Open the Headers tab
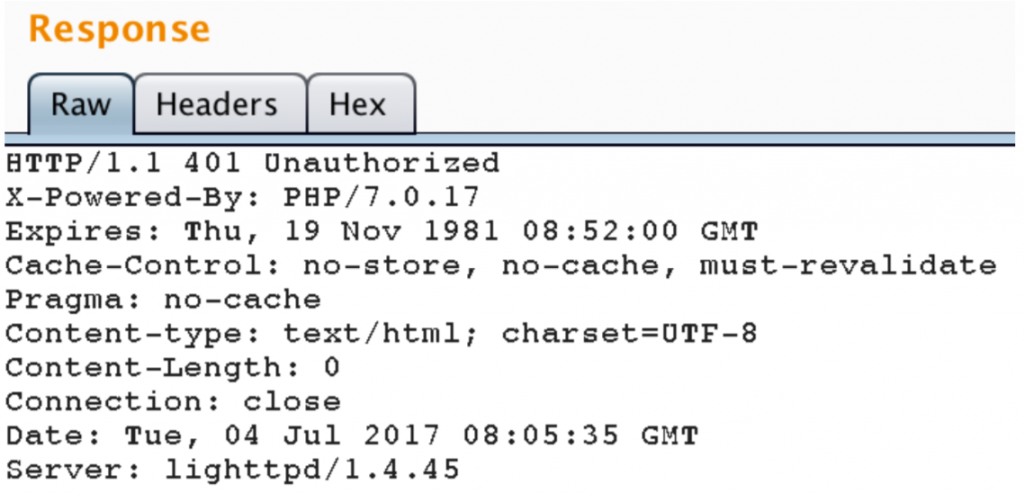Image resolution: width=1024 pixels, height=493 pixels. point(217,104)
